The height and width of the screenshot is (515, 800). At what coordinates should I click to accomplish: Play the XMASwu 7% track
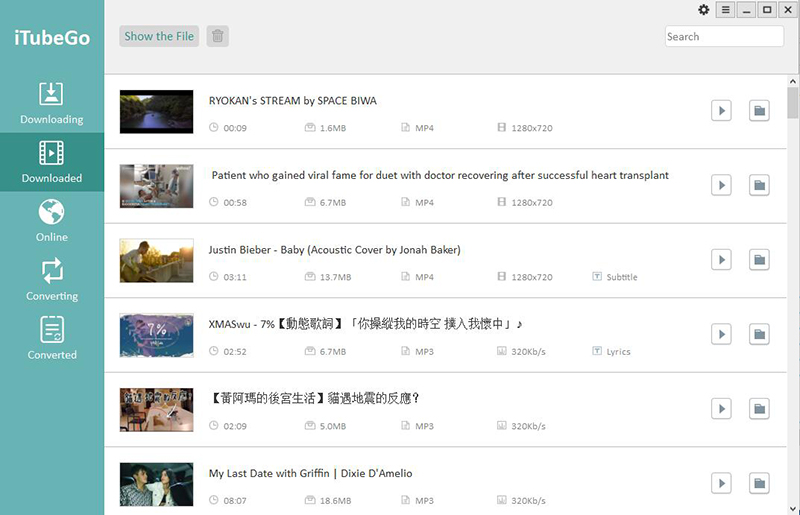pos(721,334)
